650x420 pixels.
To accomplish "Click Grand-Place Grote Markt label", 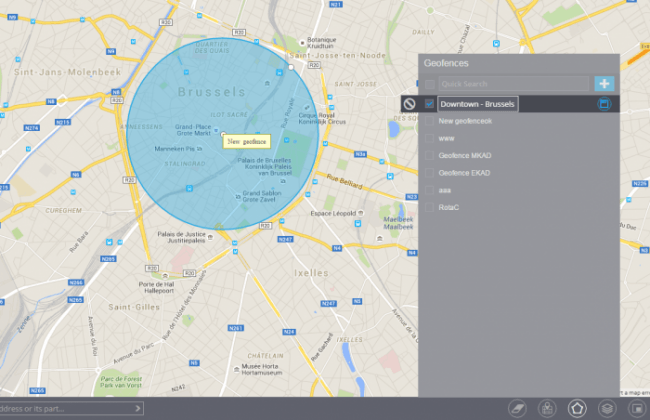I will [x=193, y=130].
